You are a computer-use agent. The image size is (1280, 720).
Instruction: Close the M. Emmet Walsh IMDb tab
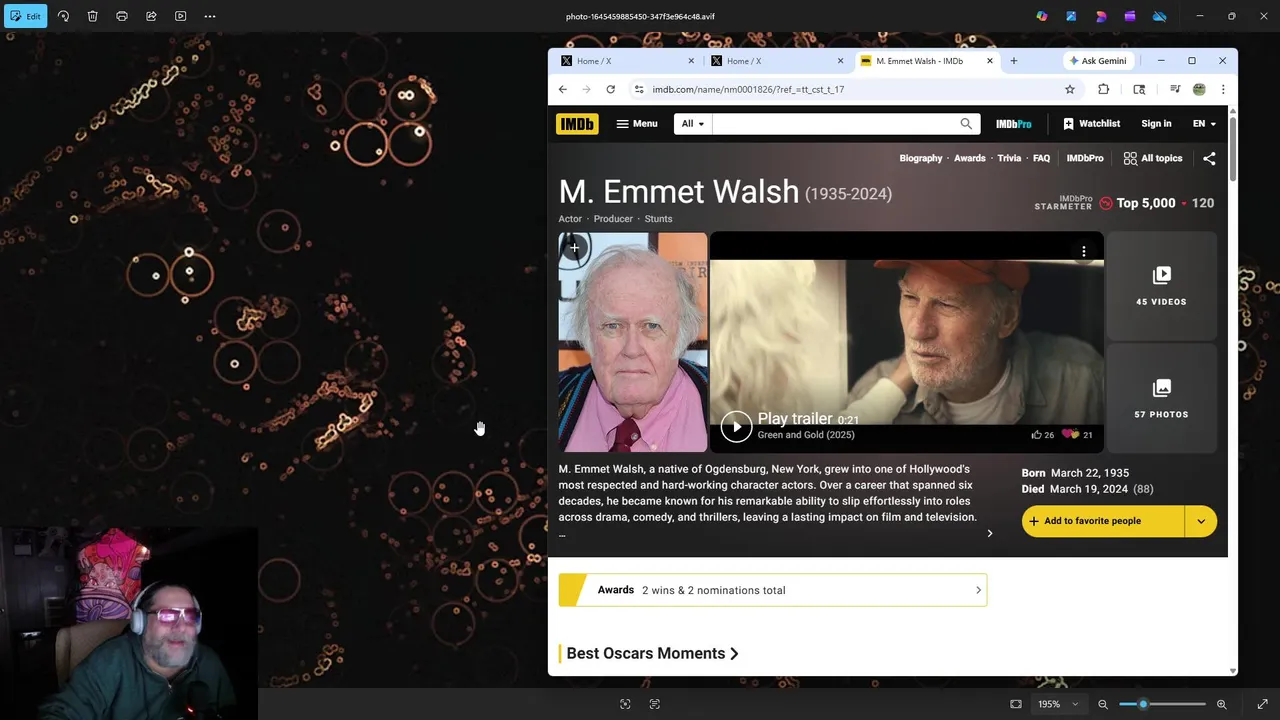(x=990, y=61)
